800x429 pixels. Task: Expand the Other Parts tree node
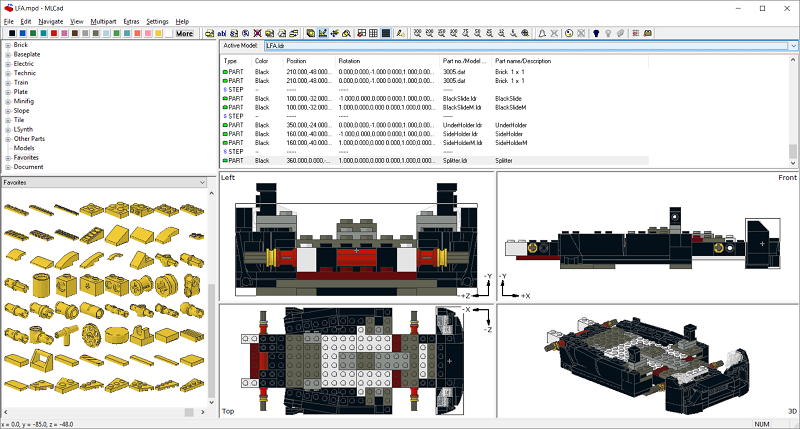click(x=8, y=139)
